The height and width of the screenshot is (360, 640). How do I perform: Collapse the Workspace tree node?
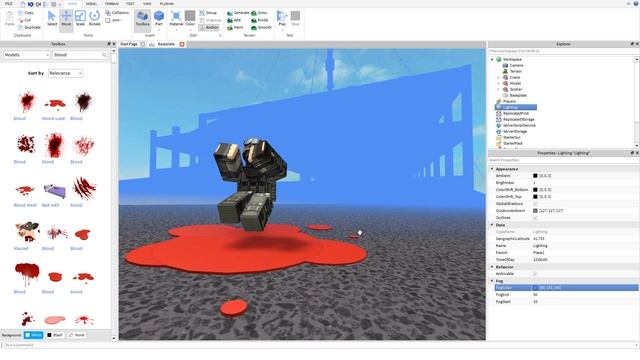tap(492, 60)
